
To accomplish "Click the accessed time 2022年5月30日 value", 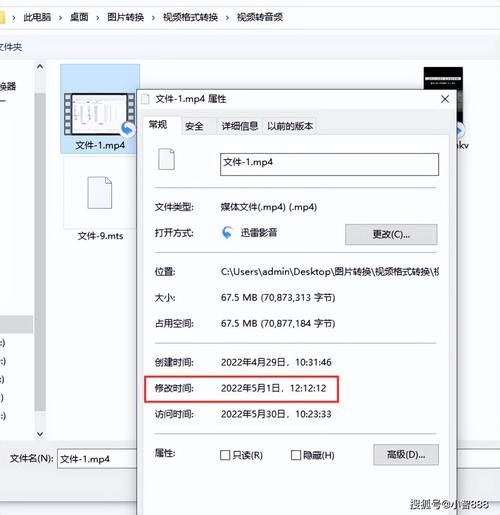I will [276, 414].
